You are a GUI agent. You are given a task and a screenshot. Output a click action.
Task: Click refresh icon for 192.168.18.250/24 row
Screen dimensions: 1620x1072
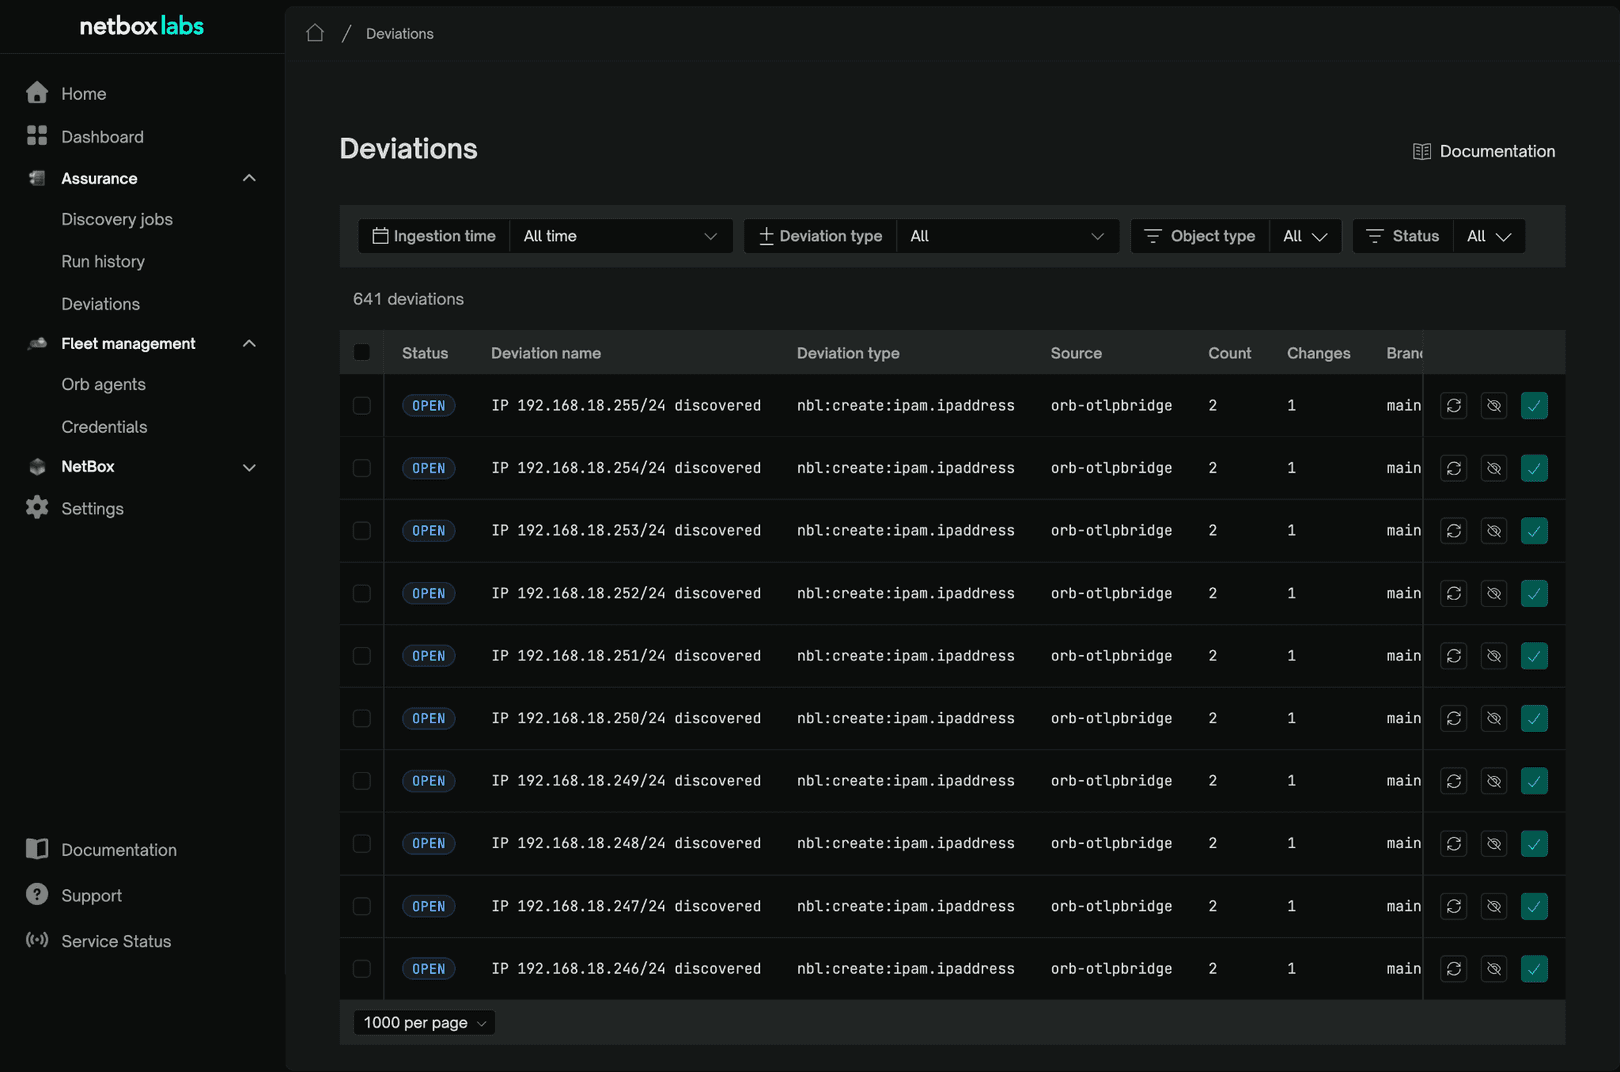tap(1454, 719)
